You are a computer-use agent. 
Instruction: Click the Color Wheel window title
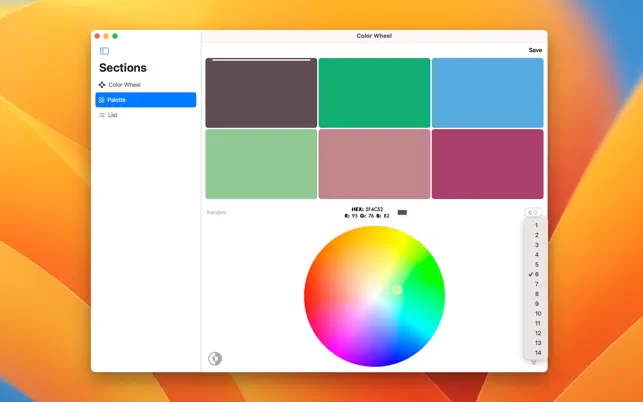[x=374, y=36]
